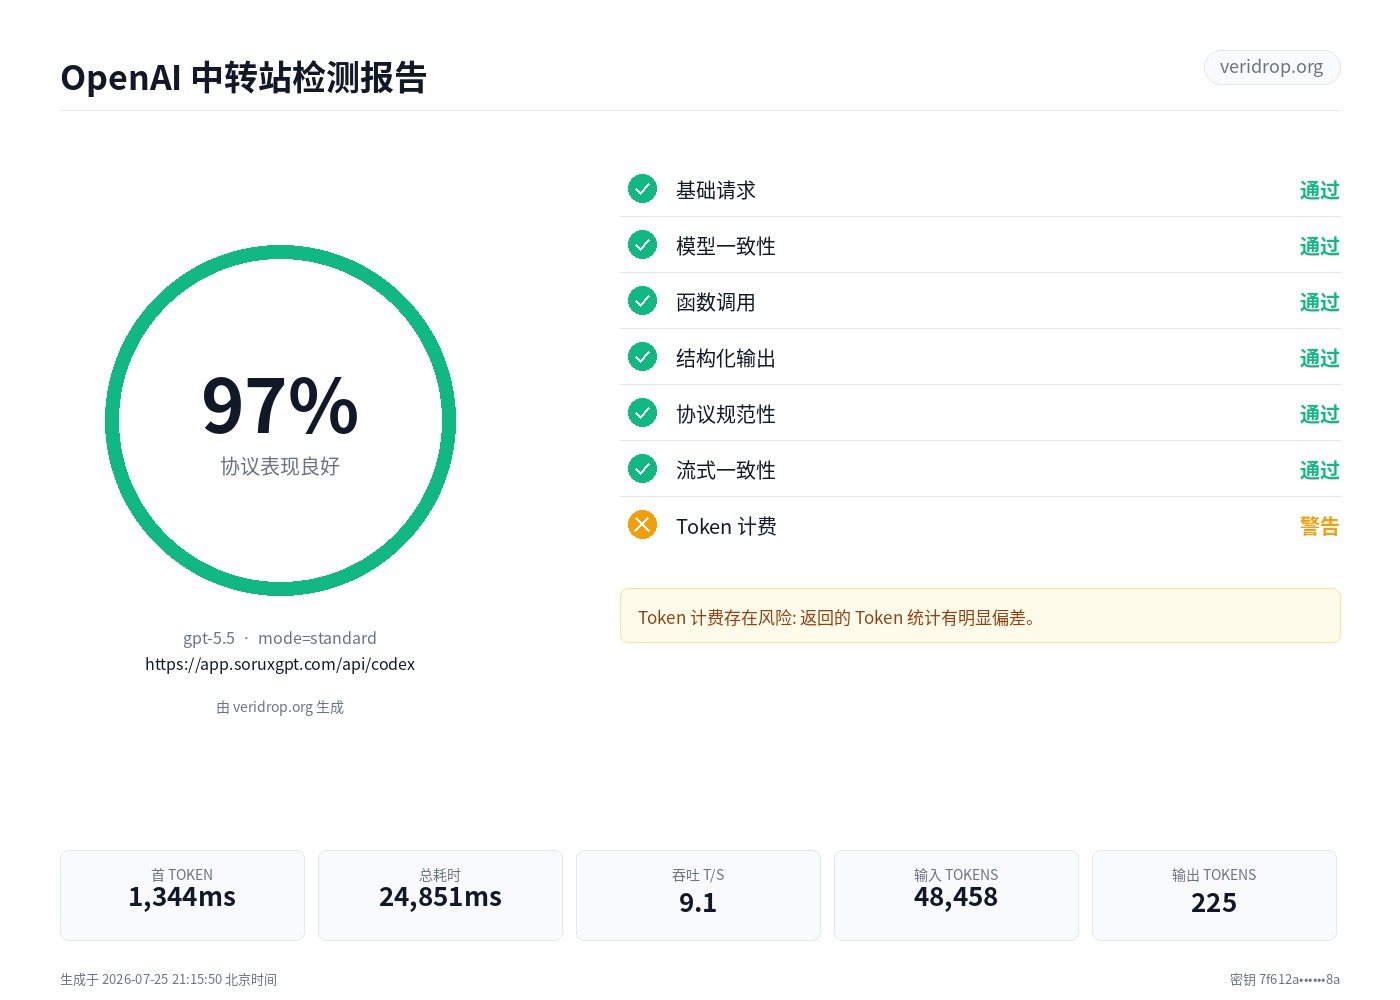Select the 总耗时 24,851ms card

coord(440,895)
